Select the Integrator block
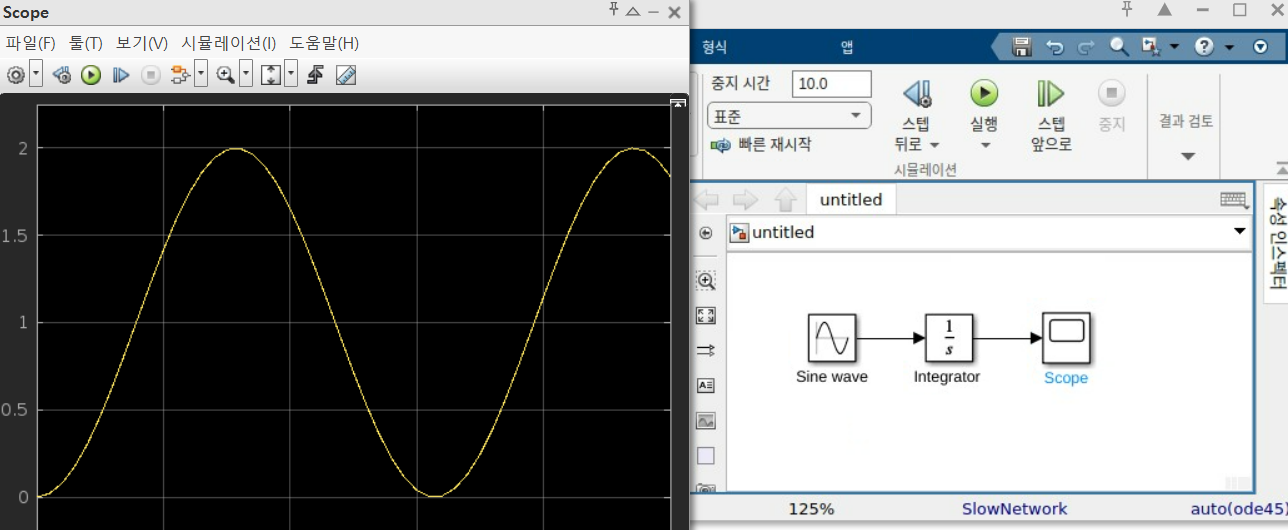 tap(949, 338)
